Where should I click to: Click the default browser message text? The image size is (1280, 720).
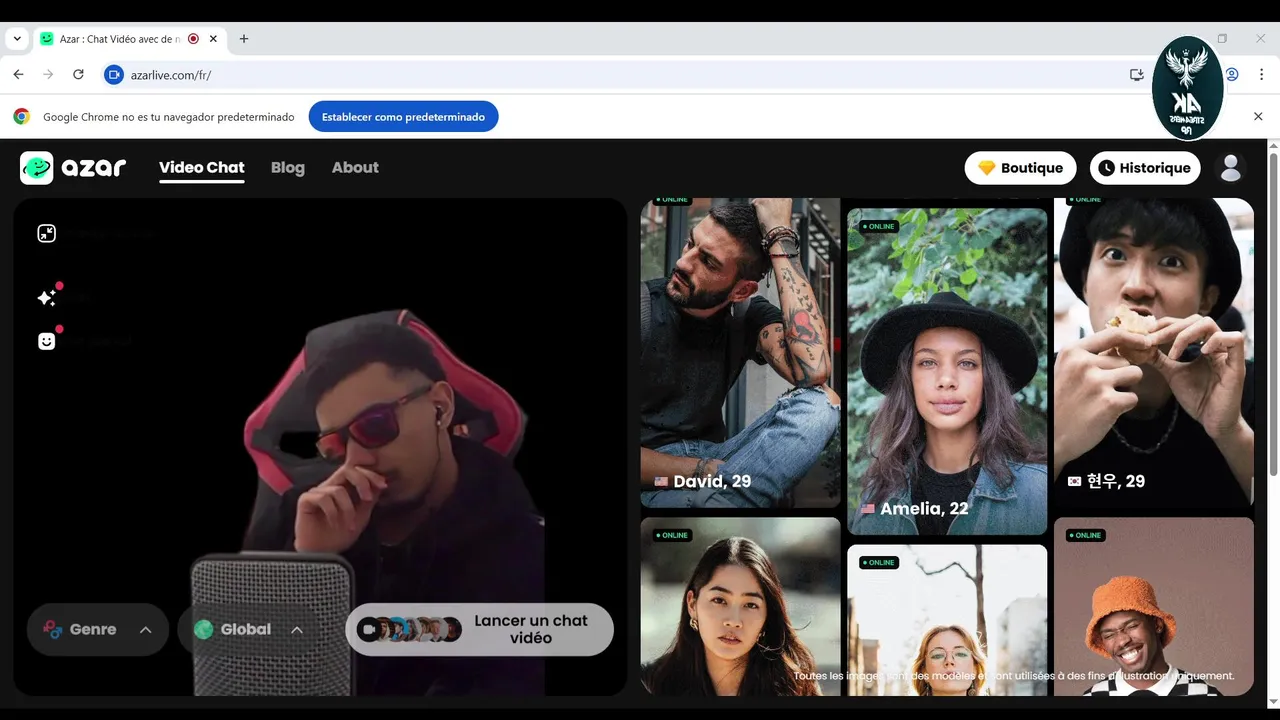[x=169, y=117]
